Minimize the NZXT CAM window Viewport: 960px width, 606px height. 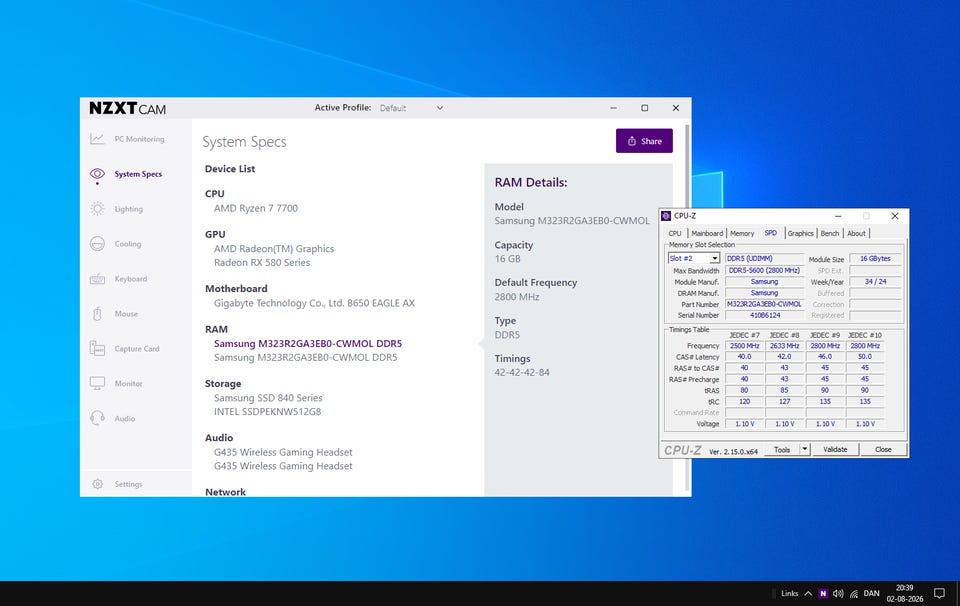pos(613,108)
